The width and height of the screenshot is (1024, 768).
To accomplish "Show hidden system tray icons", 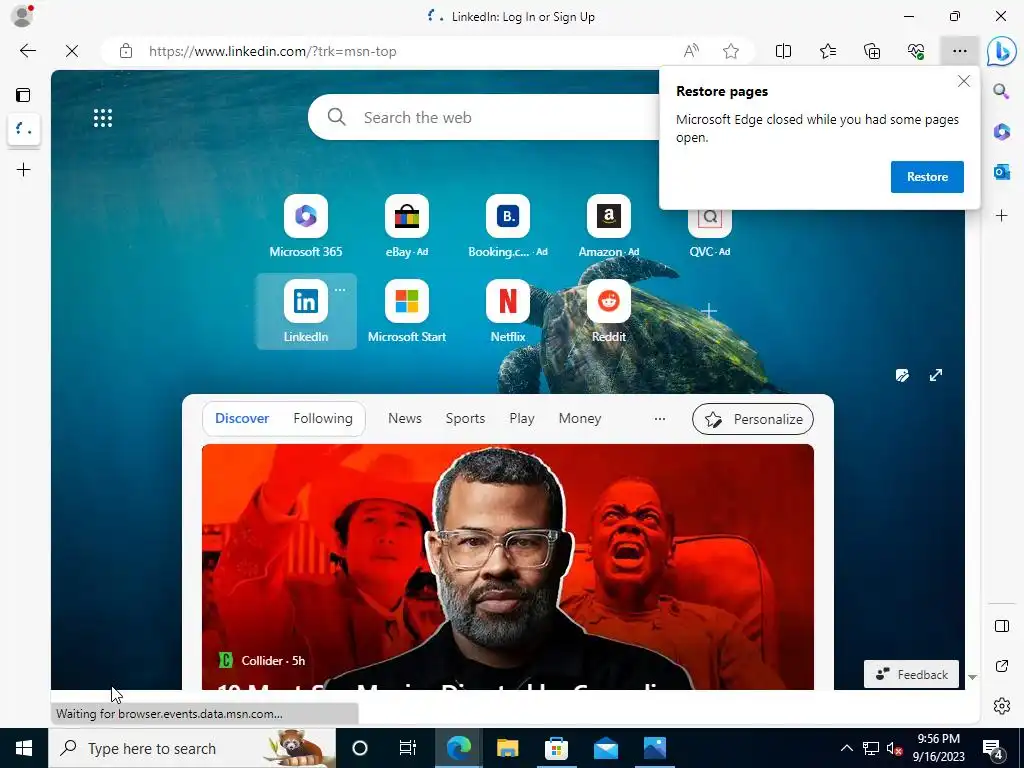I will [846, 748].
